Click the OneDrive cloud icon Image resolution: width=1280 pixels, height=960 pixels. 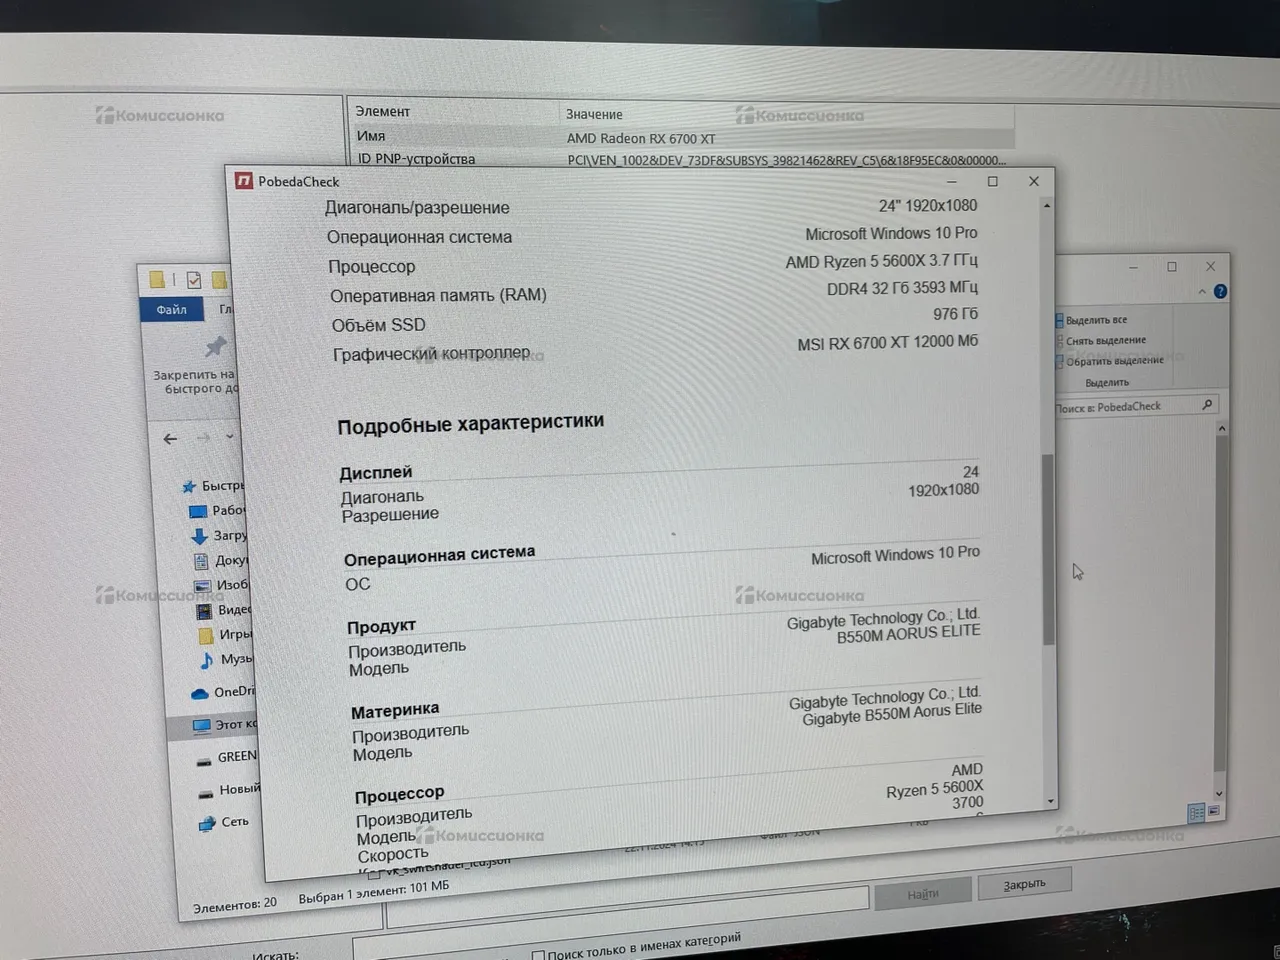click(199, 693)
